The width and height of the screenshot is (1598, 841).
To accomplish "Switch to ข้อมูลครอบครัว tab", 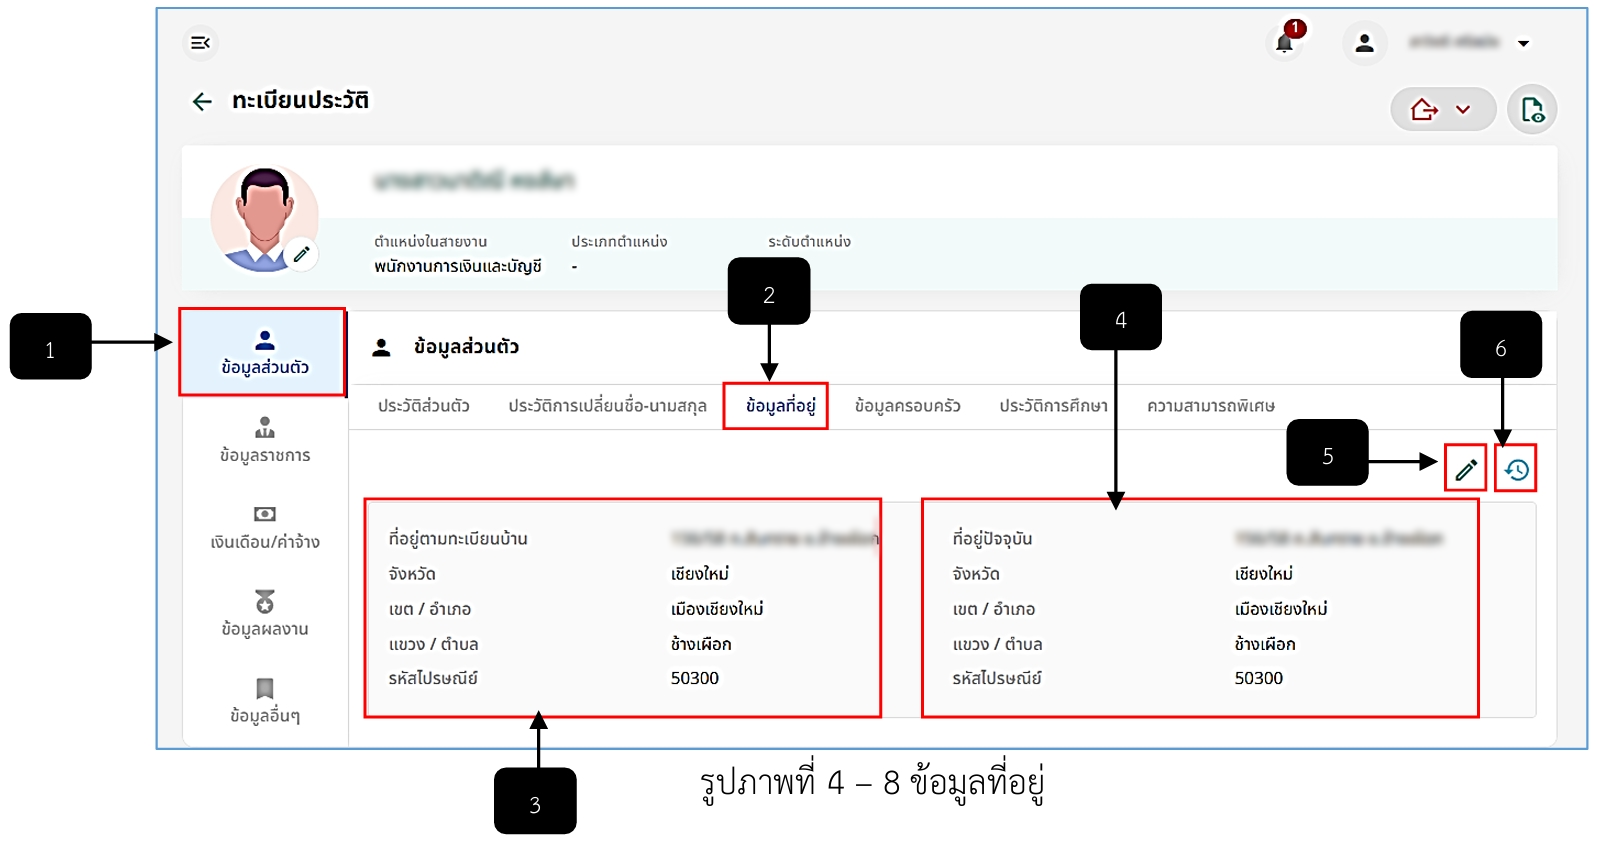I will coord(907,406).
